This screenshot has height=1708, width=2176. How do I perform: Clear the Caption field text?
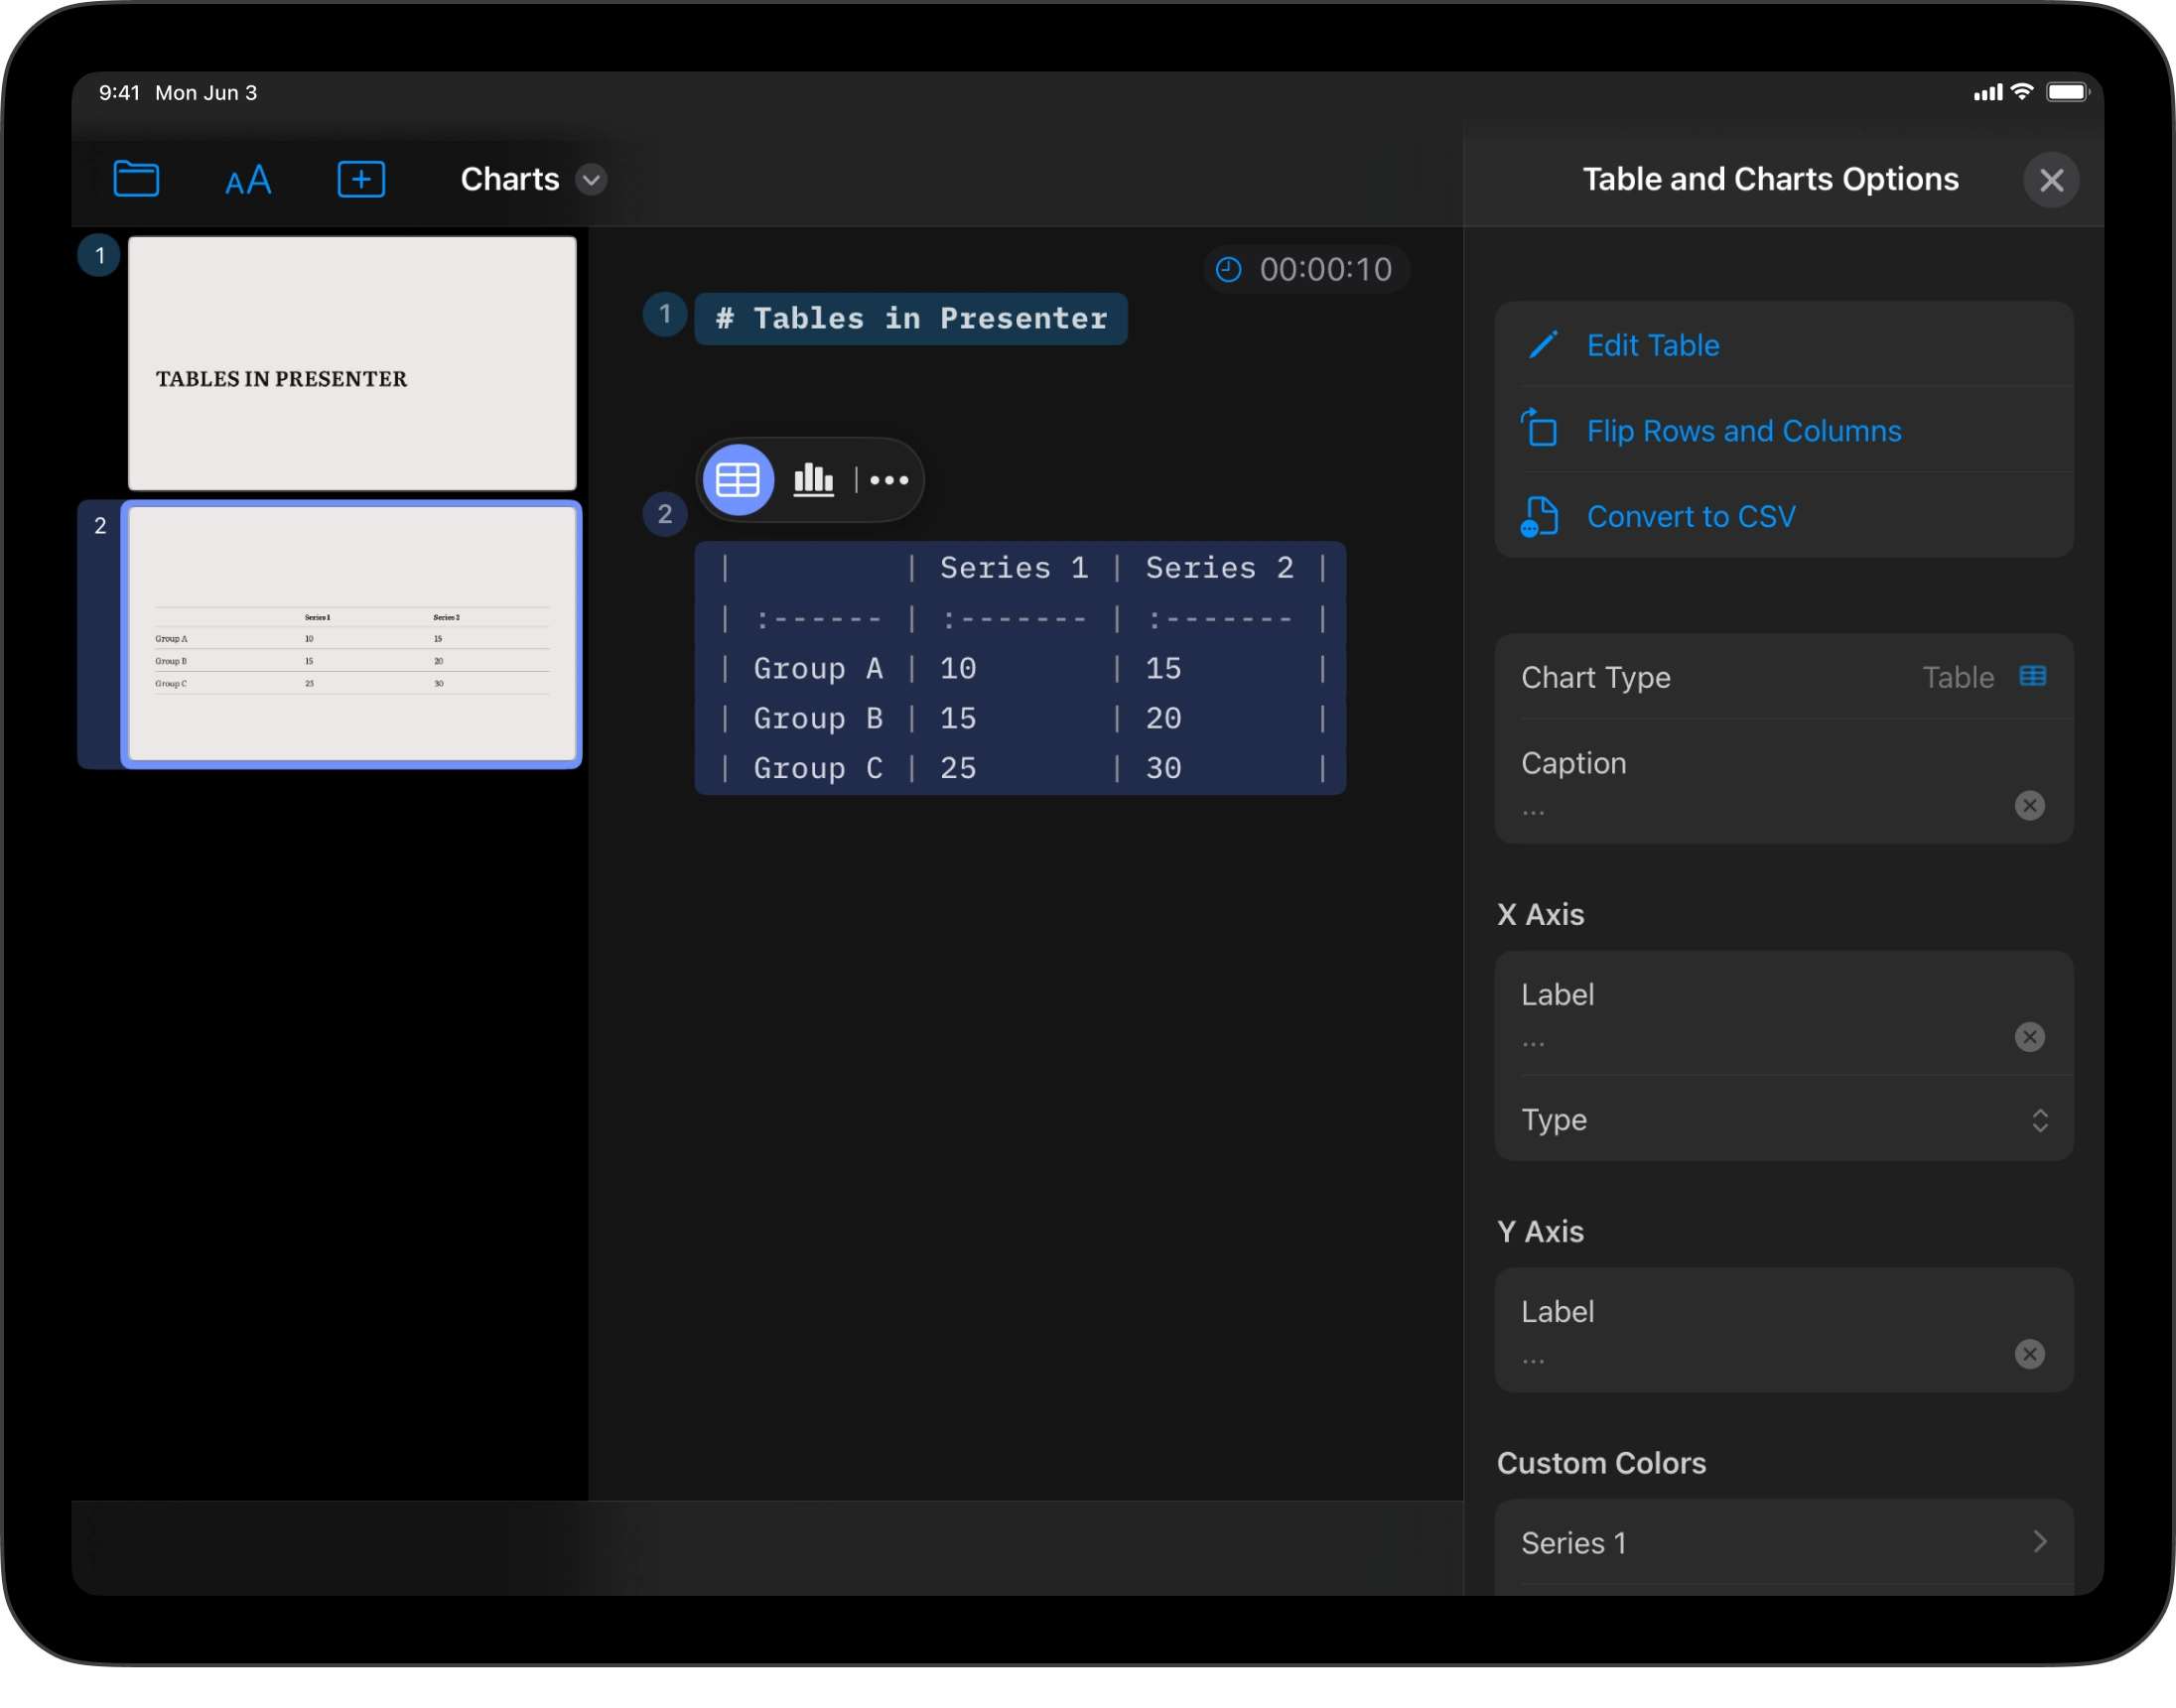point(2029,805)
